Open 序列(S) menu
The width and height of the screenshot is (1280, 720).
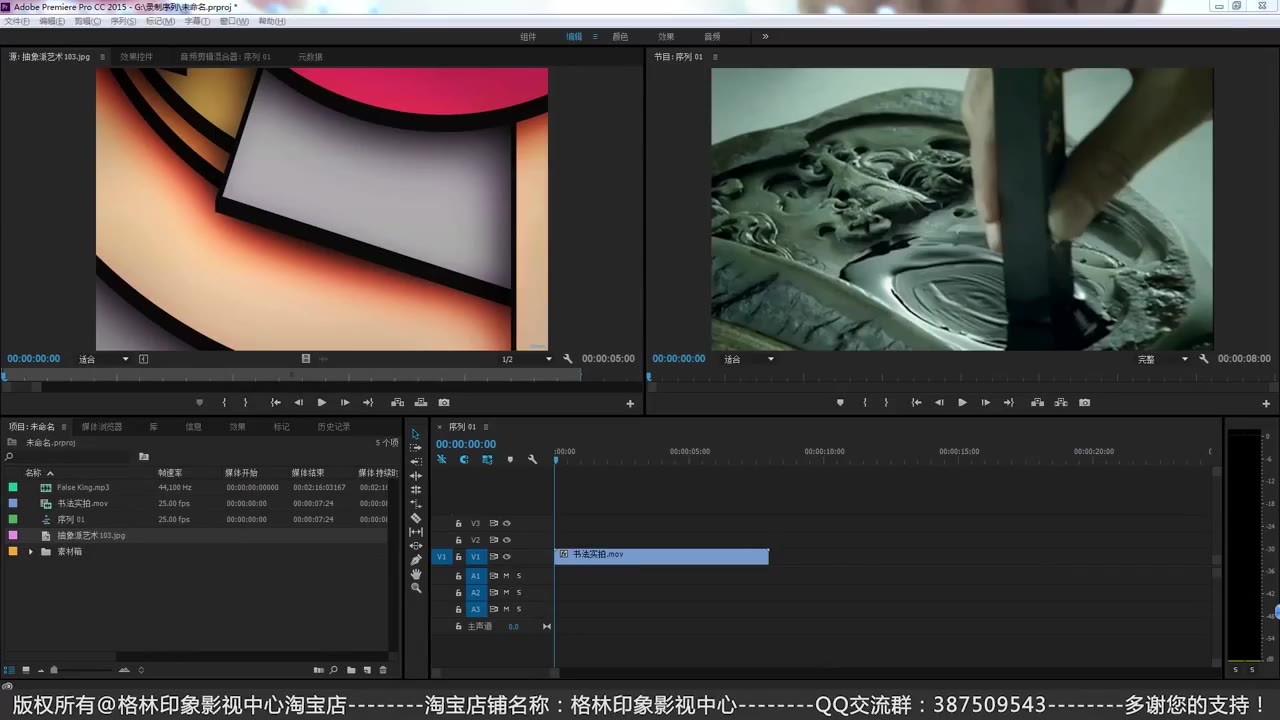[x=123, y=21]
